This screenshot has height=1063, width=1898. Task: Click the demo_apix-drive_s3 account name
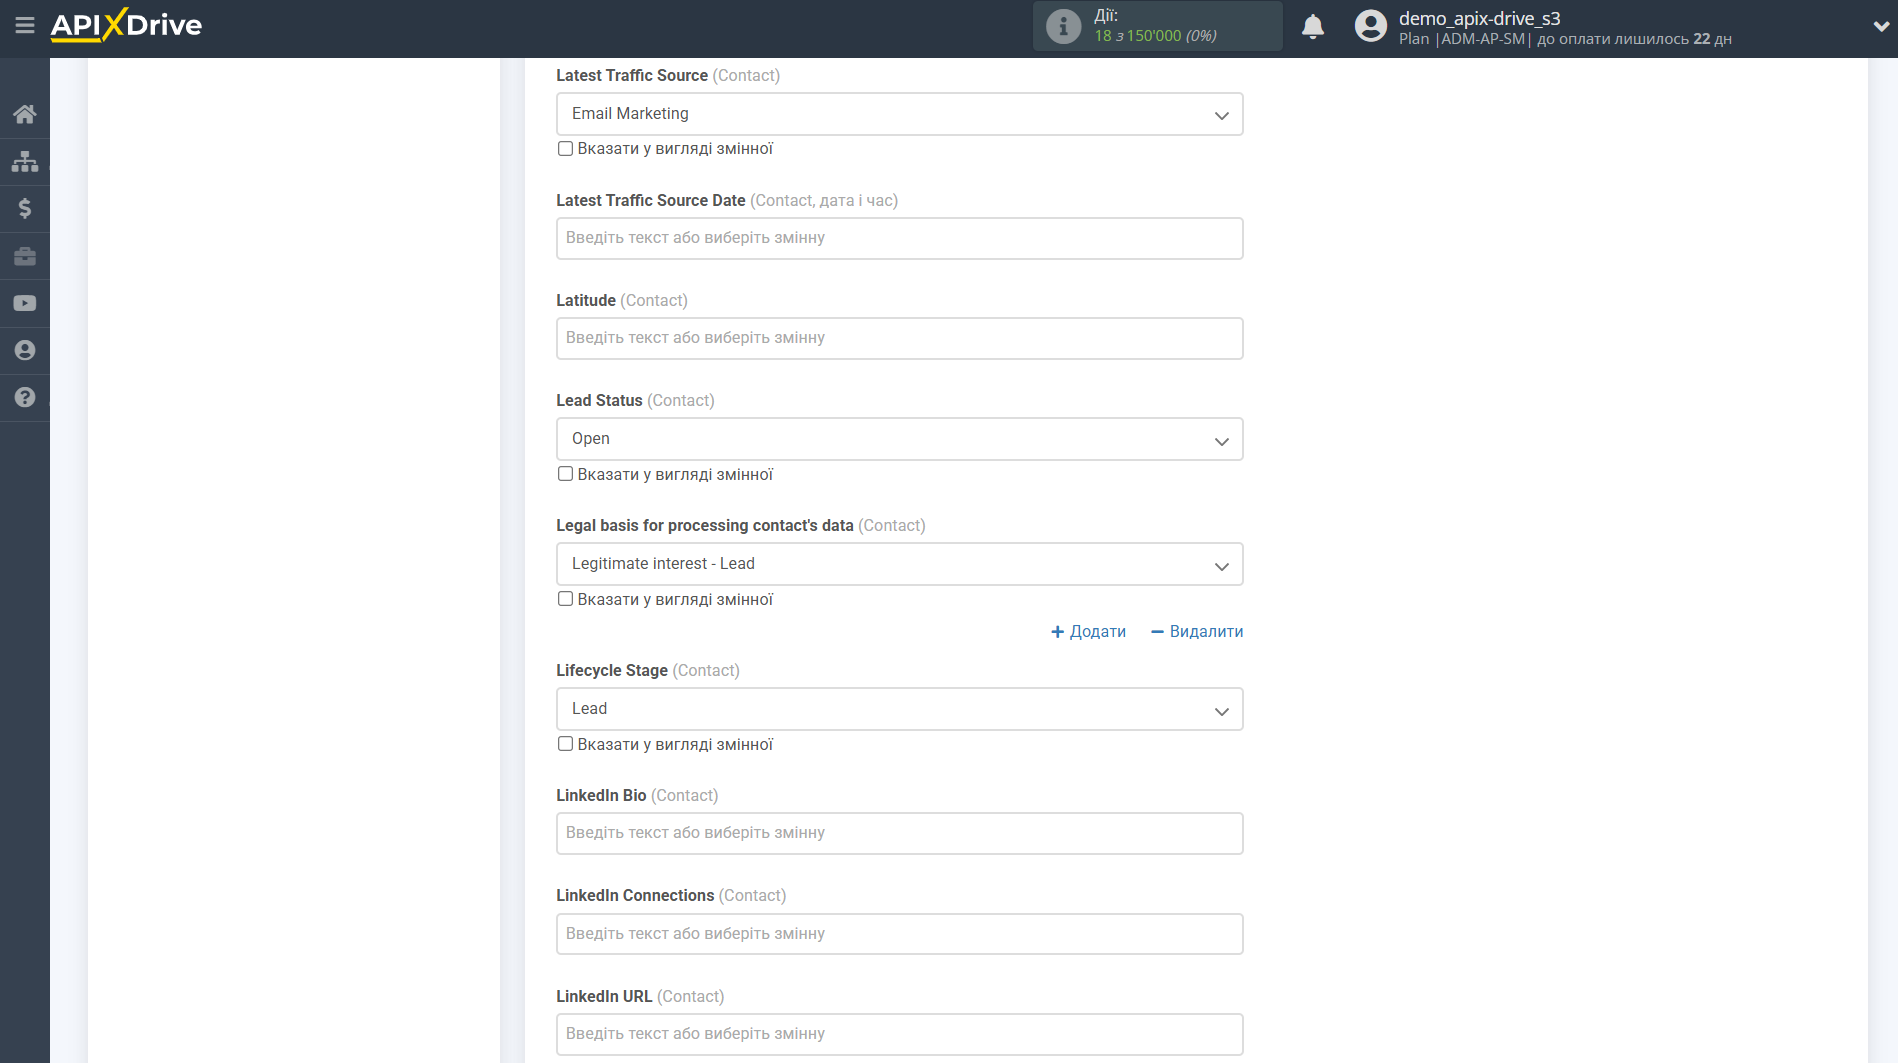[x=1479, y=18]
